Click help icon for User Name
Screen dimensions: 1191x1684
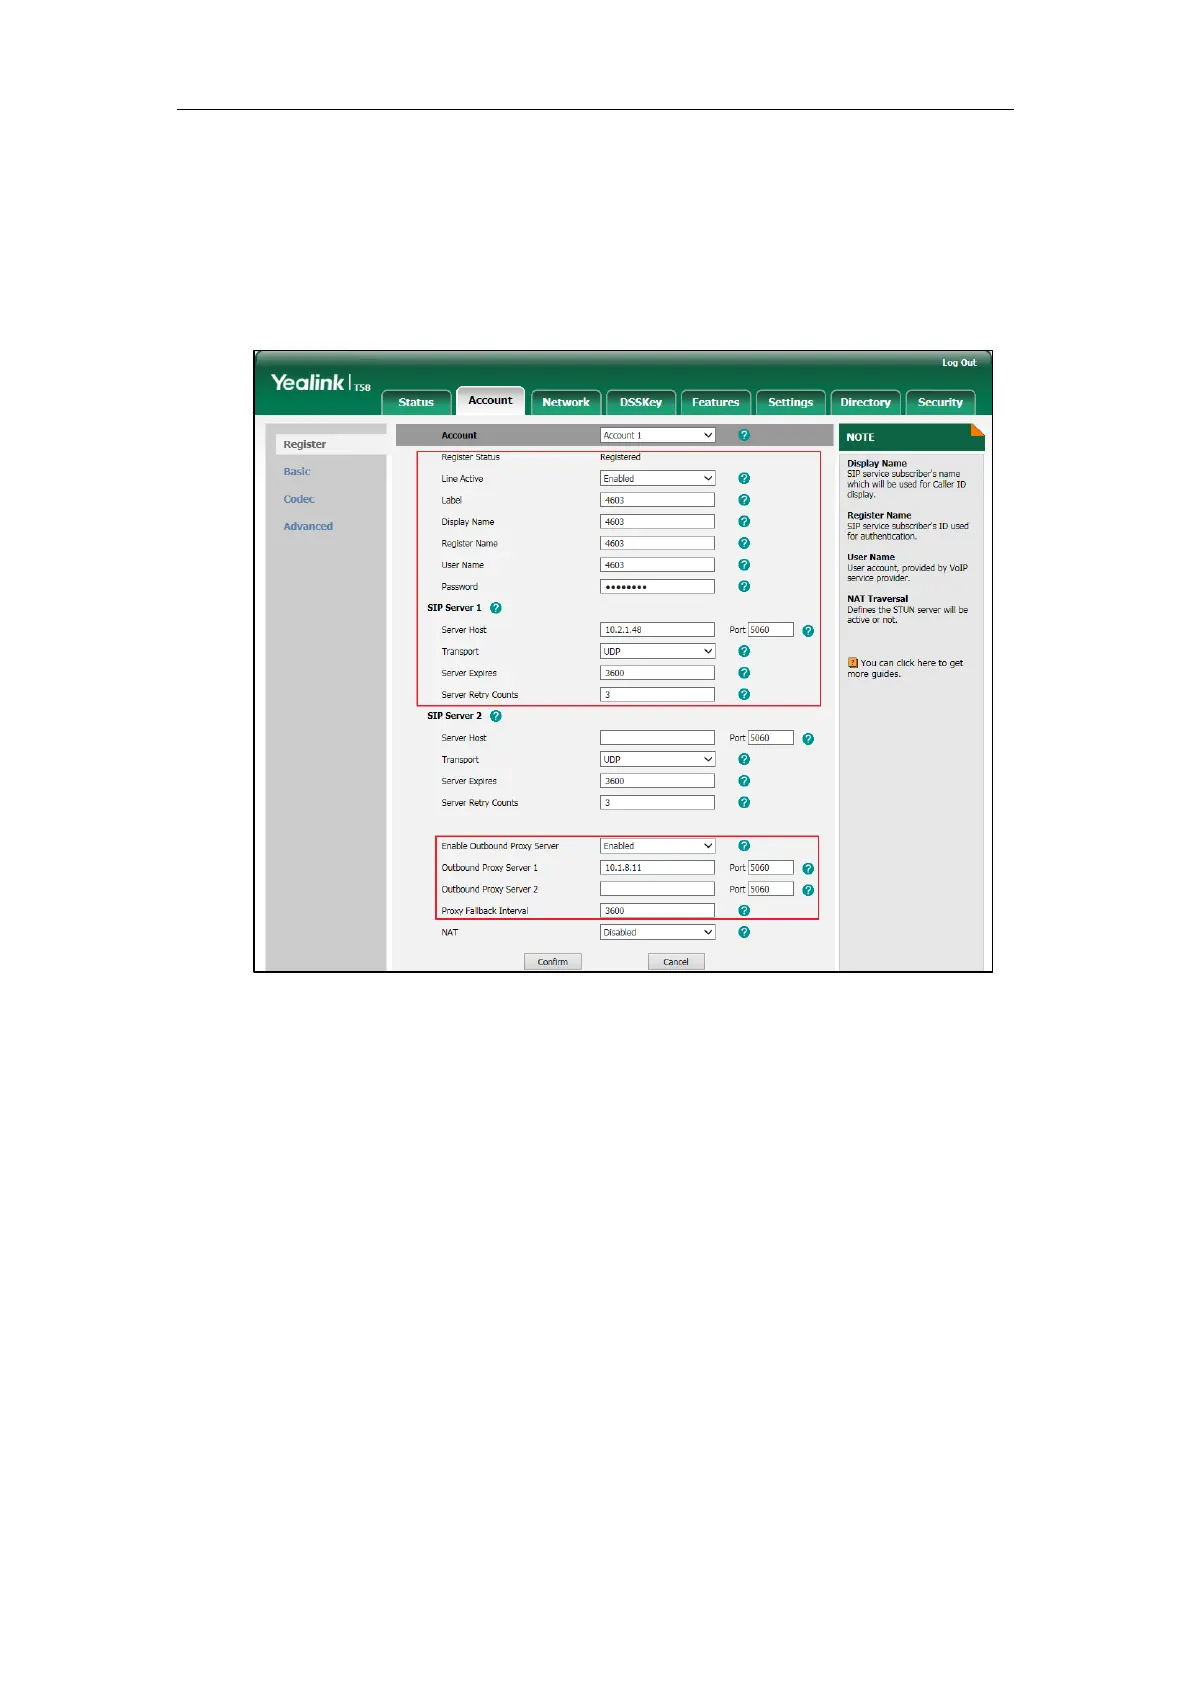744,565
